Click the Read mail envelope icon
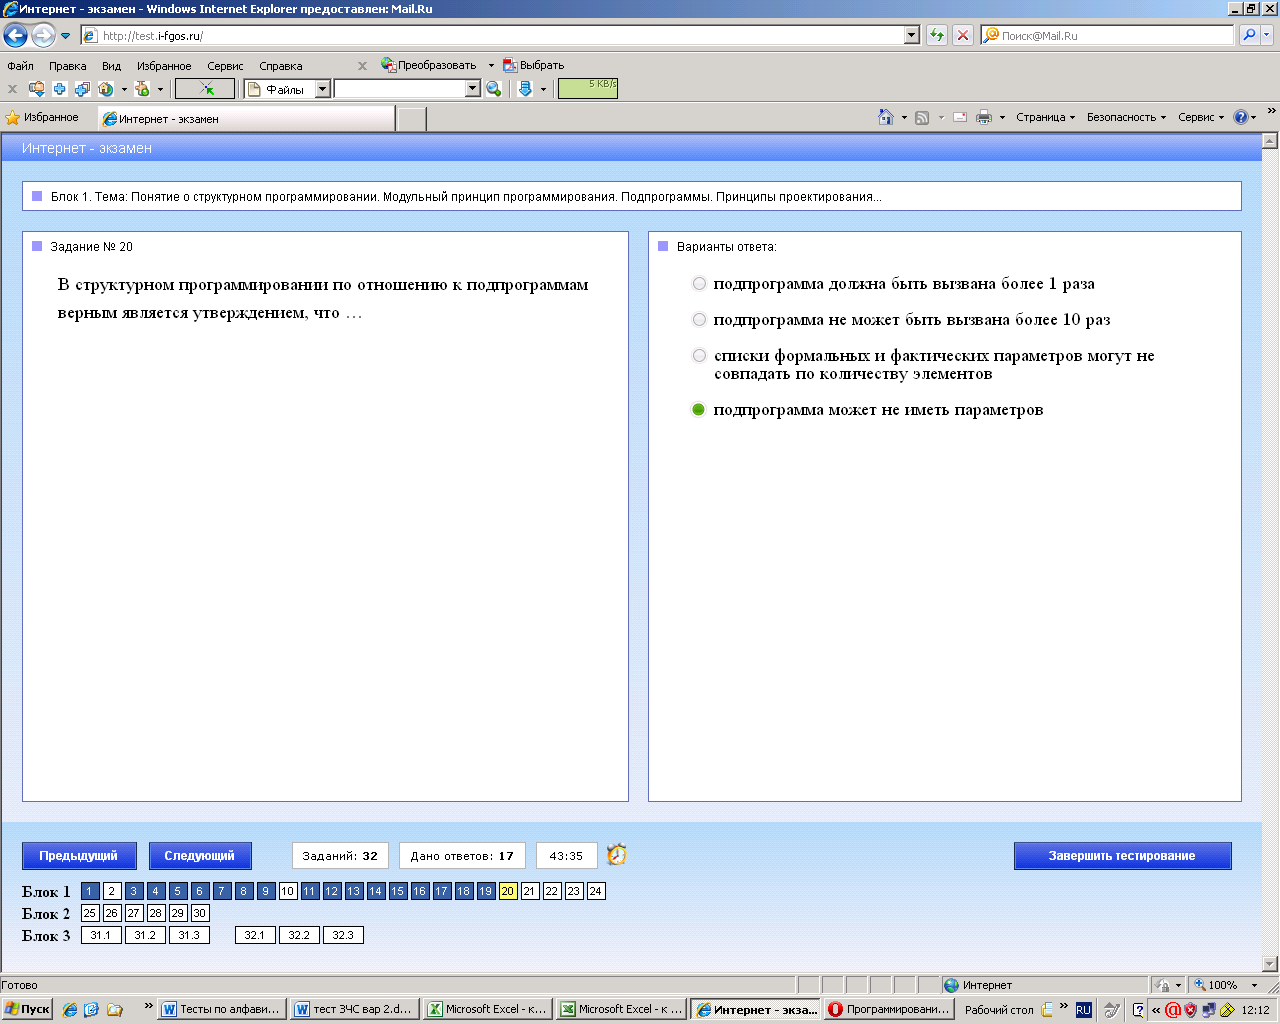1280x1024 pixels. click(960, 117)
